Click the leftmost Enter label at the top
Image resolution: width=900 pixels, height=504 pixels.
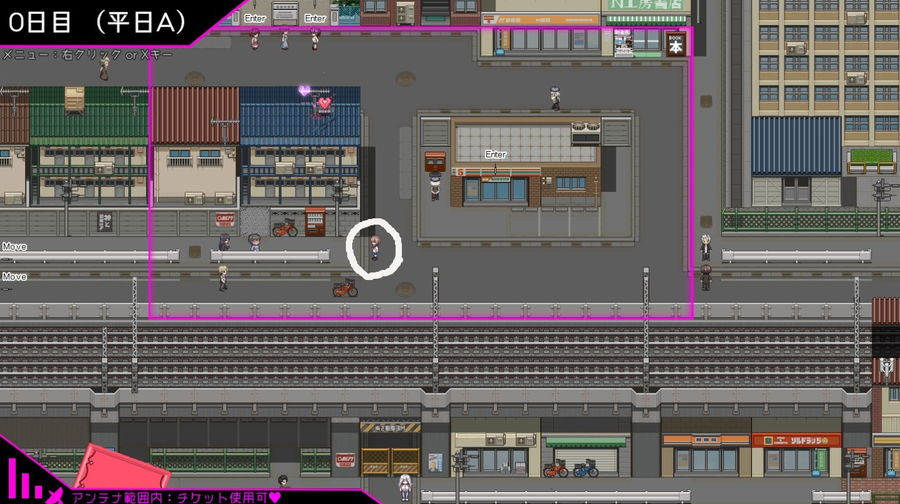point(255,18)
